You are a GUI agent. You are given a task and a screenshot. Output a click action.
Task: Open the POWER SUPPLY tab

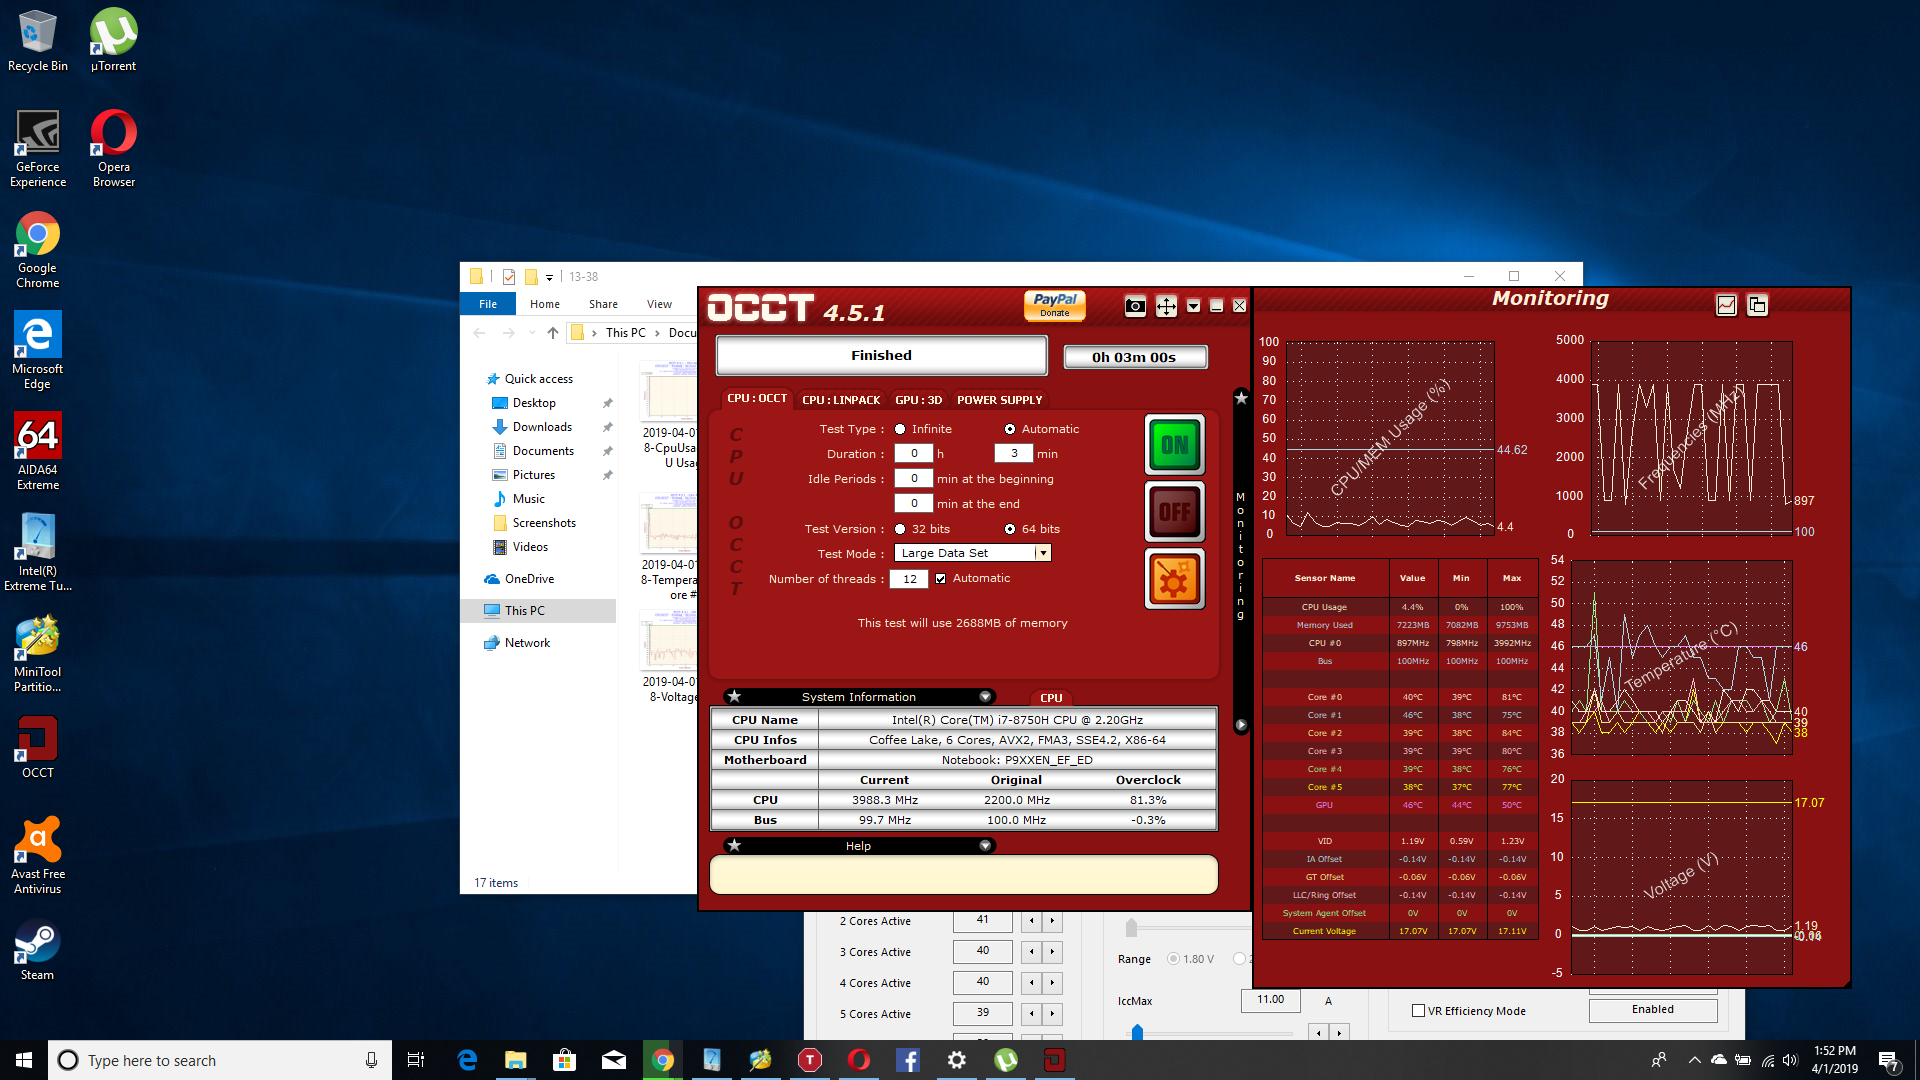999,399
